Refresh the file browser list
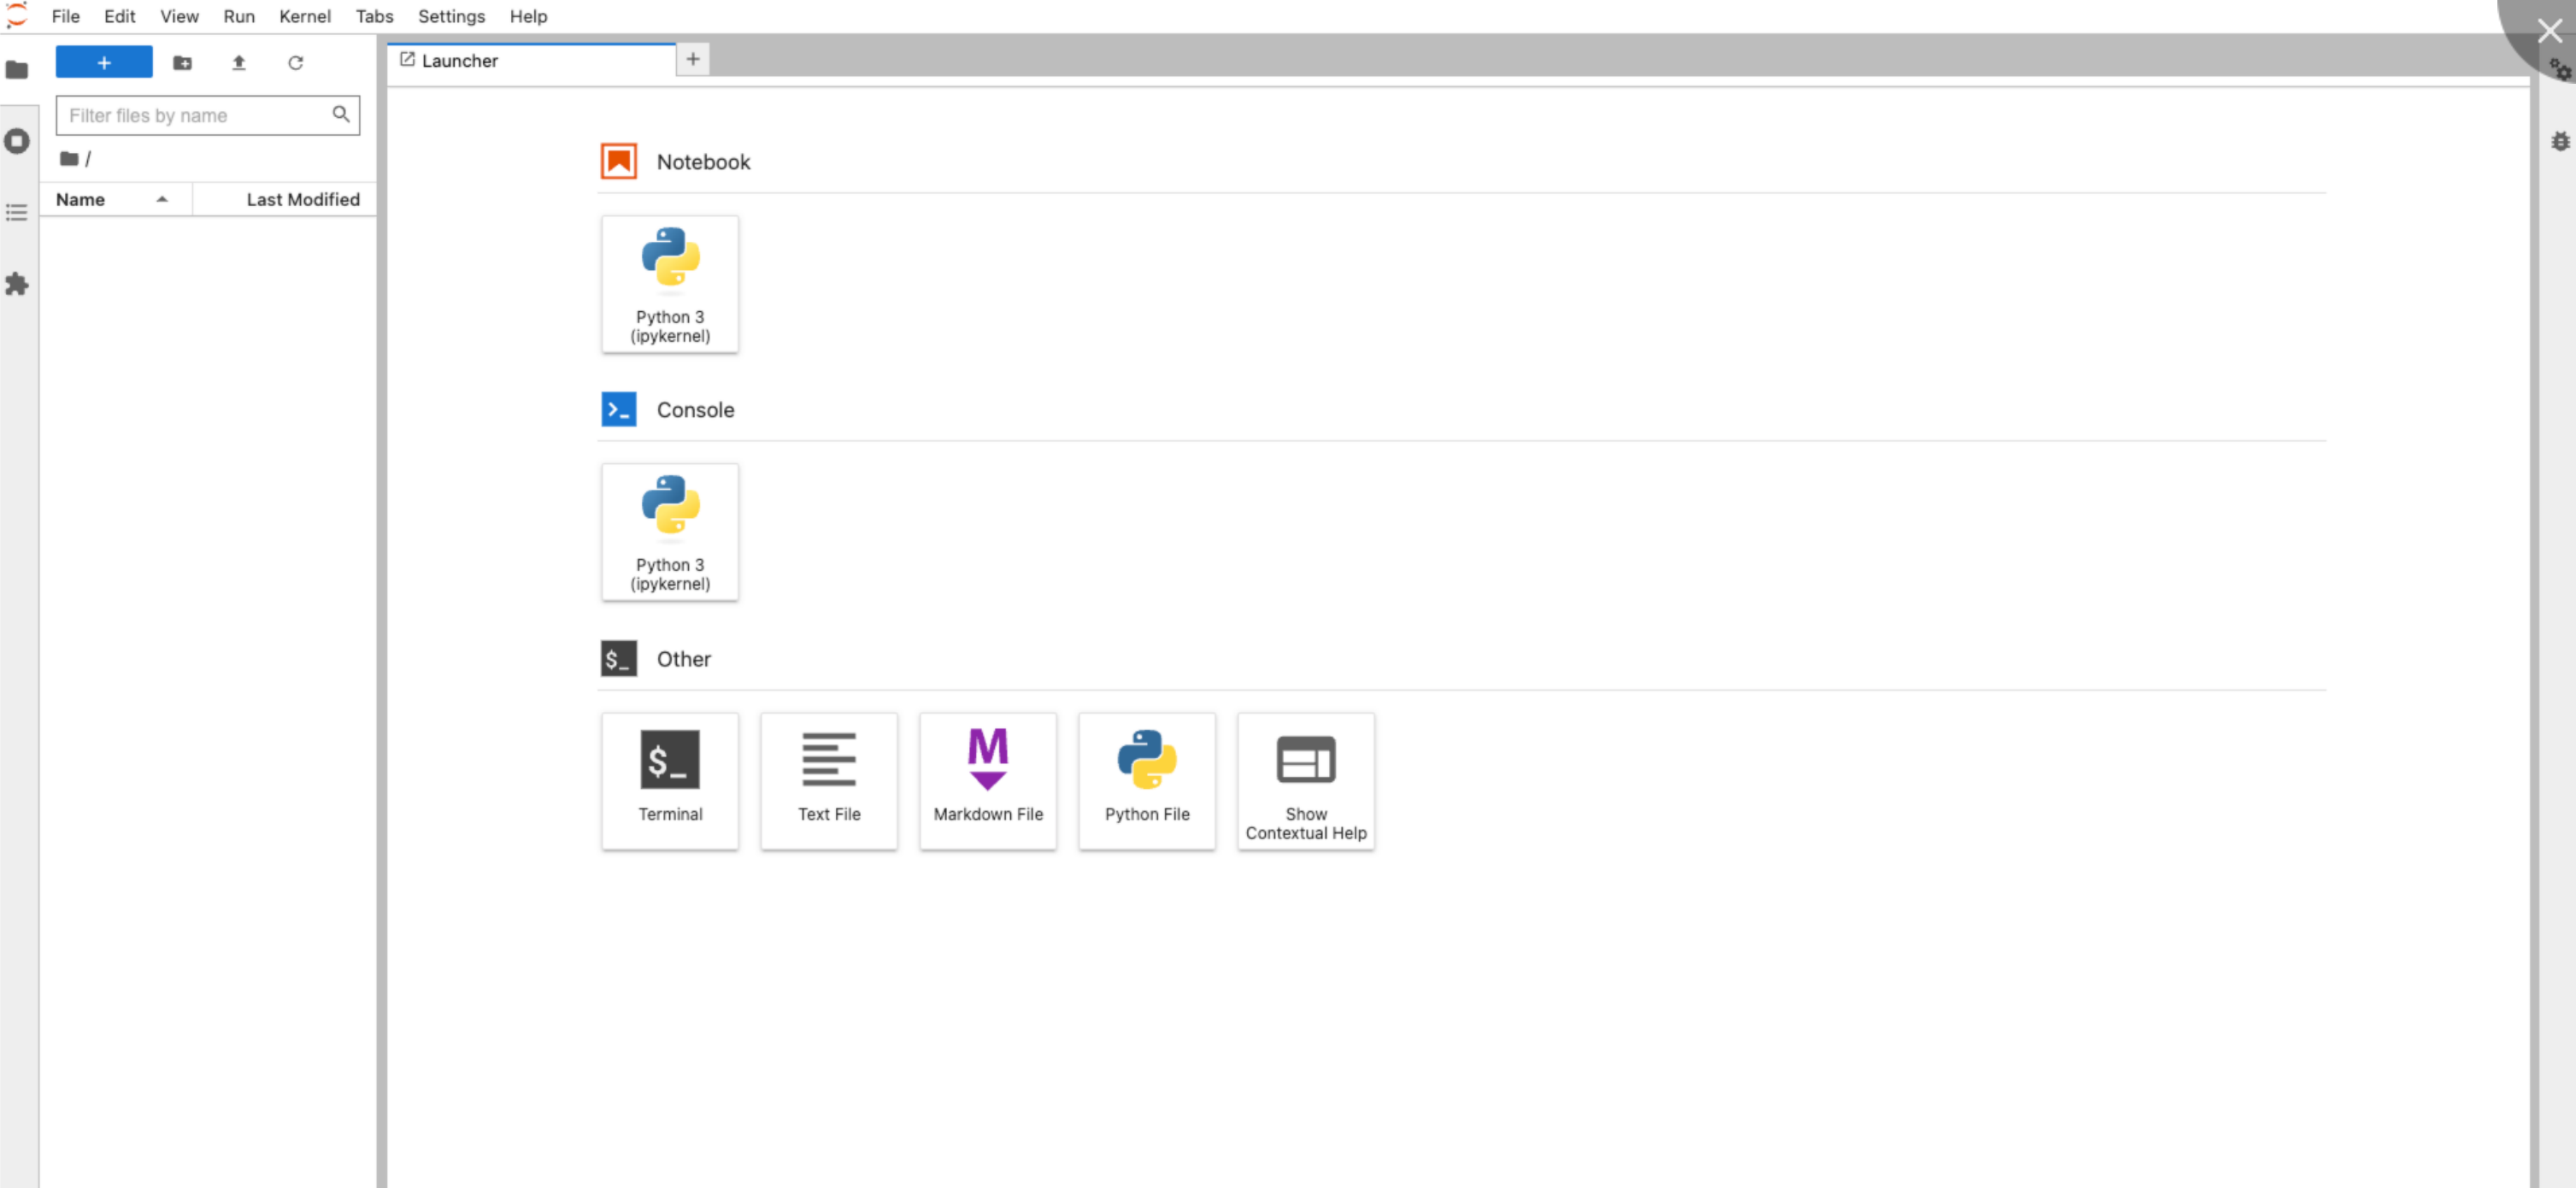This screenshot has width=2576, height=1188. (x=295, y=63)
